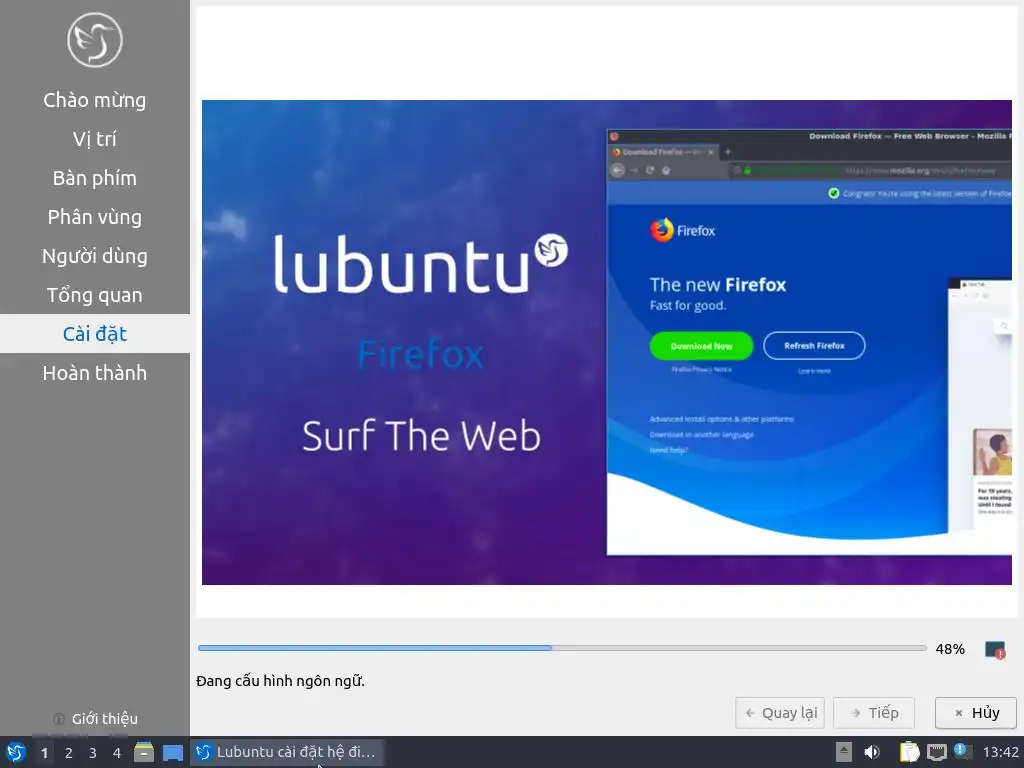Click the Download Now button in slideshow

click(x=701, y=346)
